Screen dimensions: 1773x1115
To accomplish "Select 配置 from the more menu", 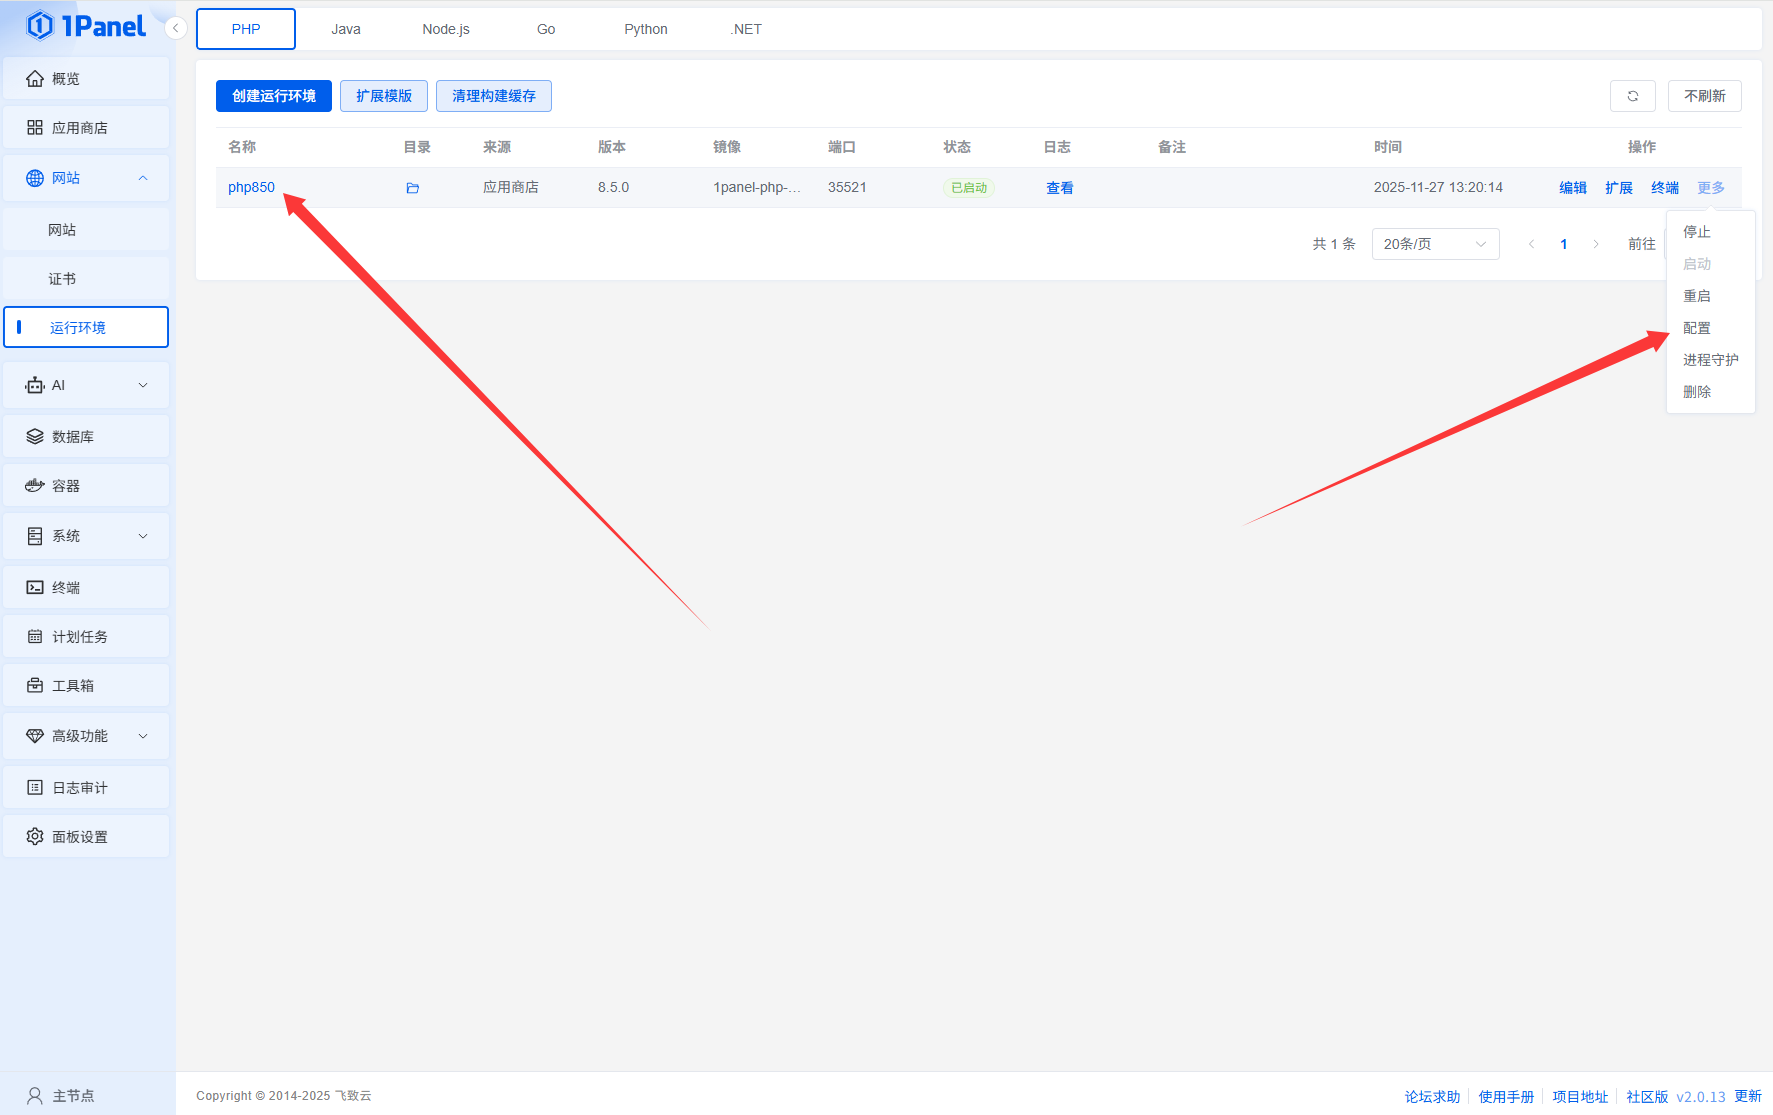I will (x=1696, y=328).
